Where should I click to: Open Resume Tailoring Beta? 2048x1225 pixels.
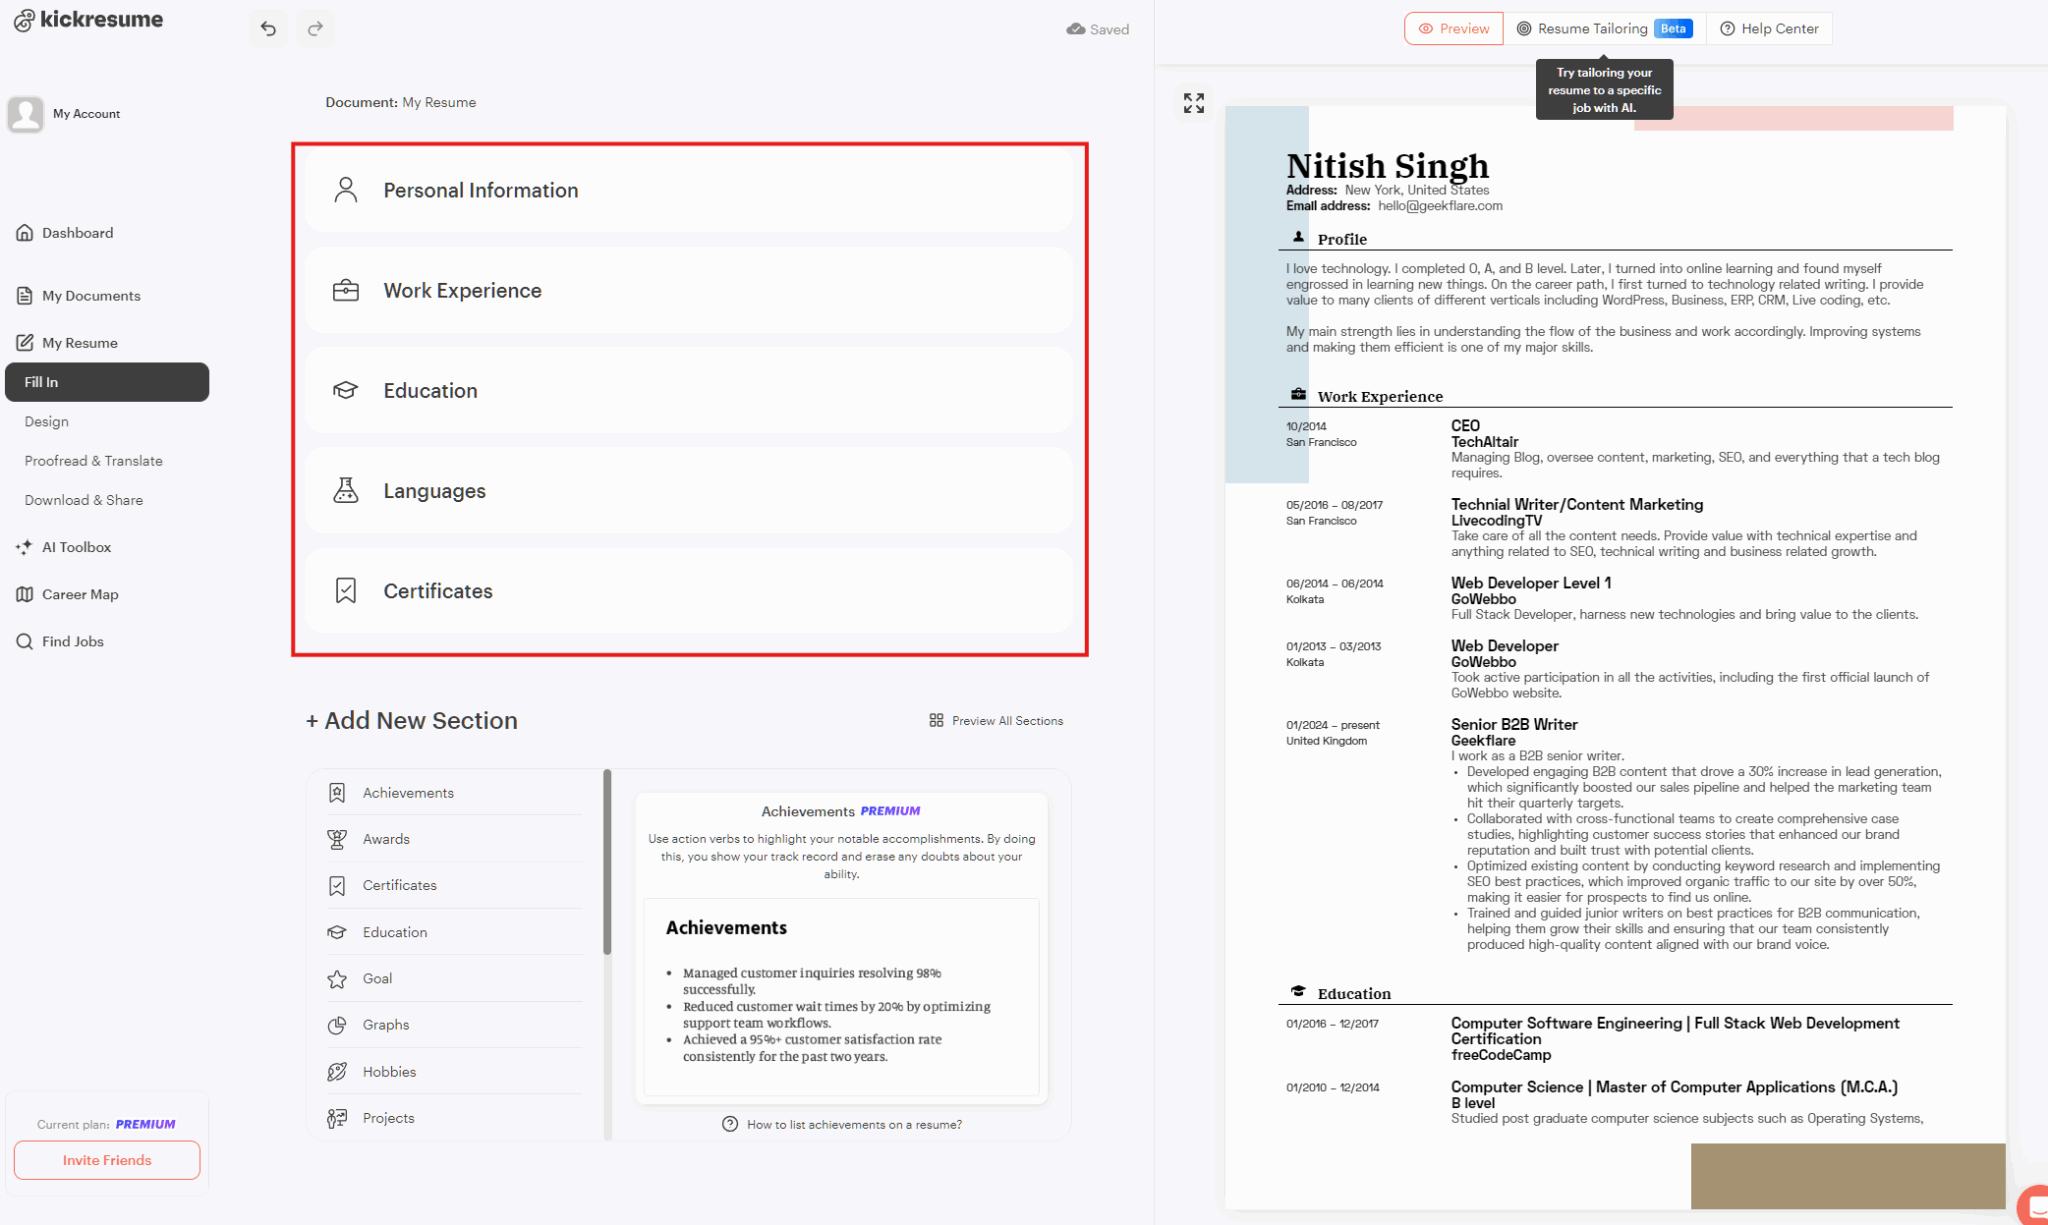coord(1605,29)
